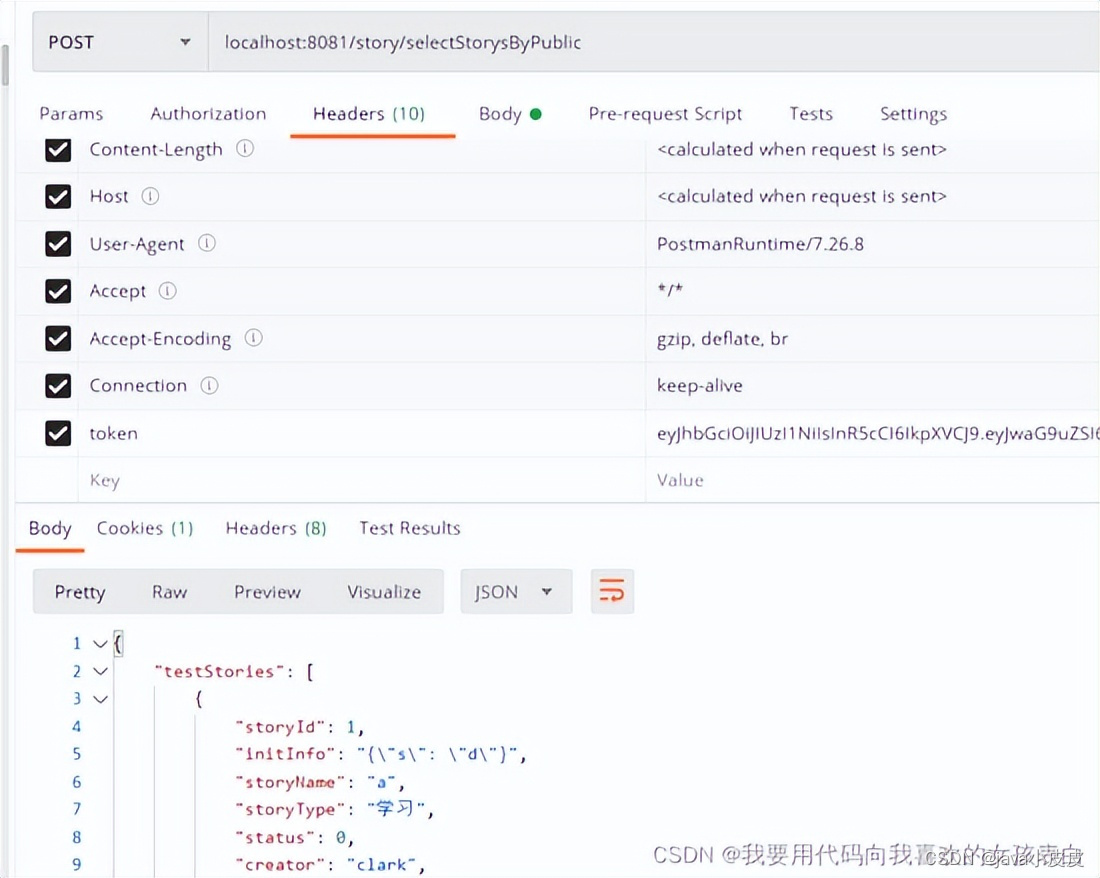Uncheck the Host header checkbox

[x=58, y=196]
